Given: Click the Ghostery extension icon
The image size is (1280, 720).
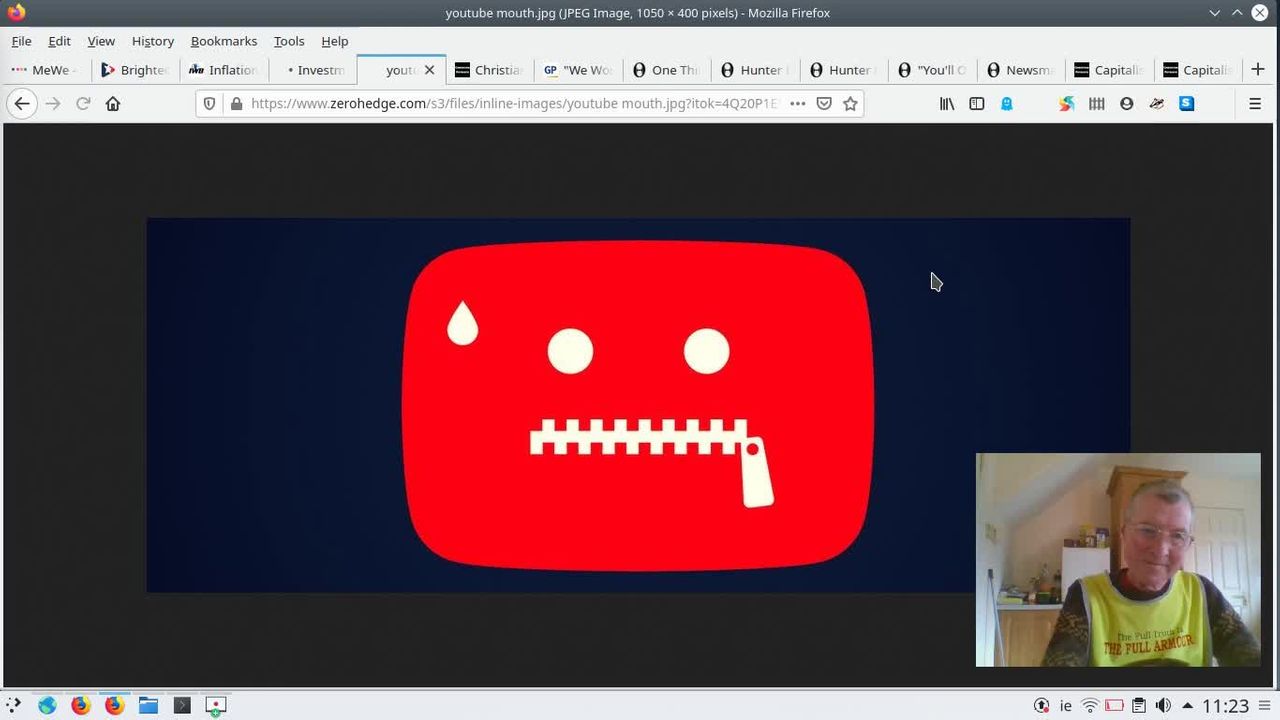Looking at the screenshot, I should 1007,104.
